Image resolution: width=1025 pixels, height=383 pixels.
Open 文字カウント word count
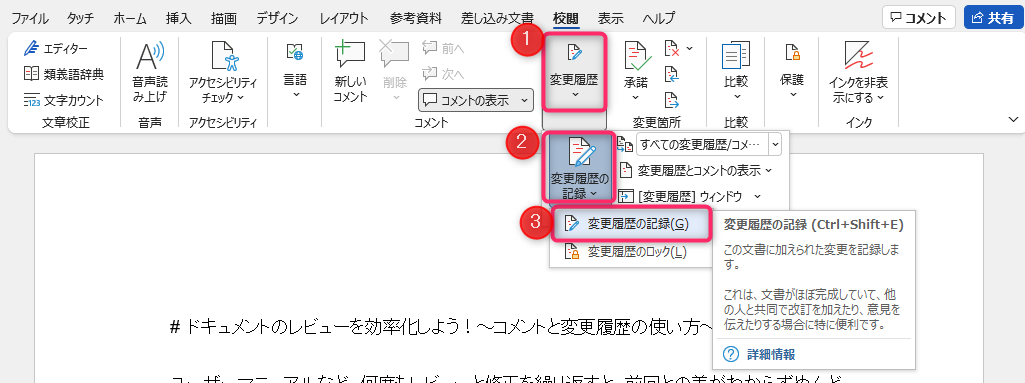click(63, 100)
